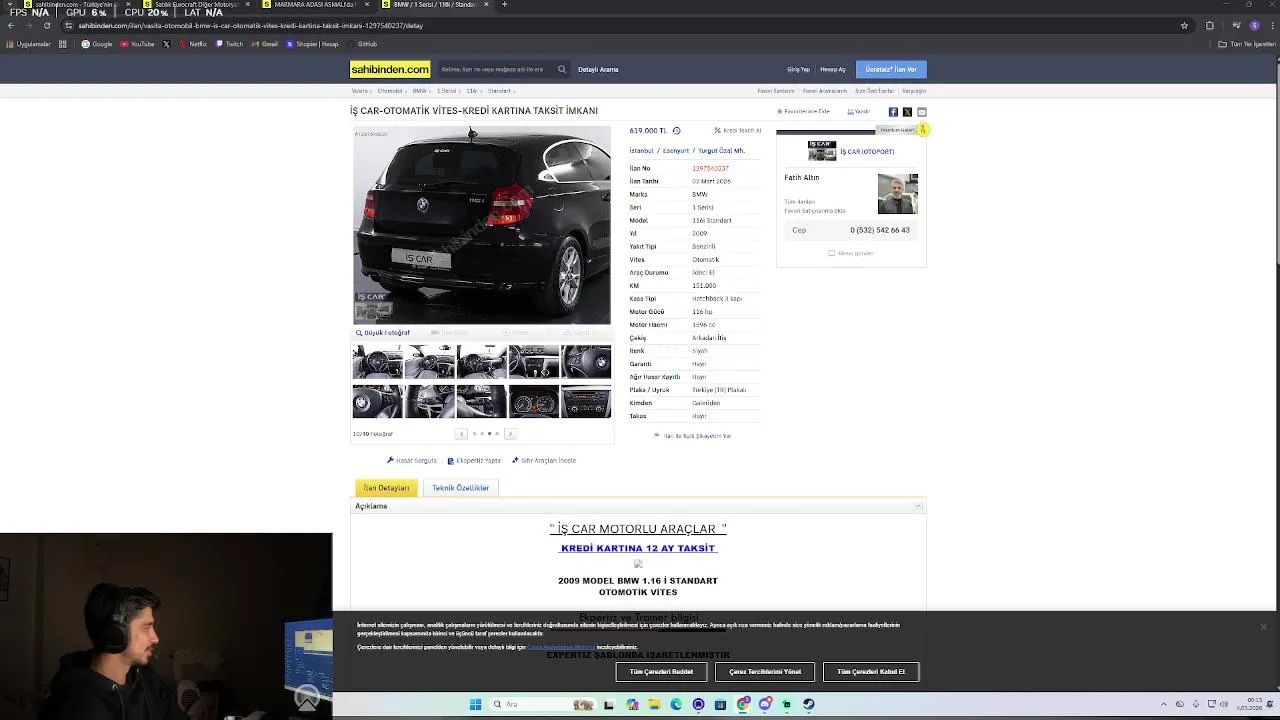Click Ekspertiz Yaptır link
The width and height of the screenshot is (1280, 720).
click(x=474, y=461)
